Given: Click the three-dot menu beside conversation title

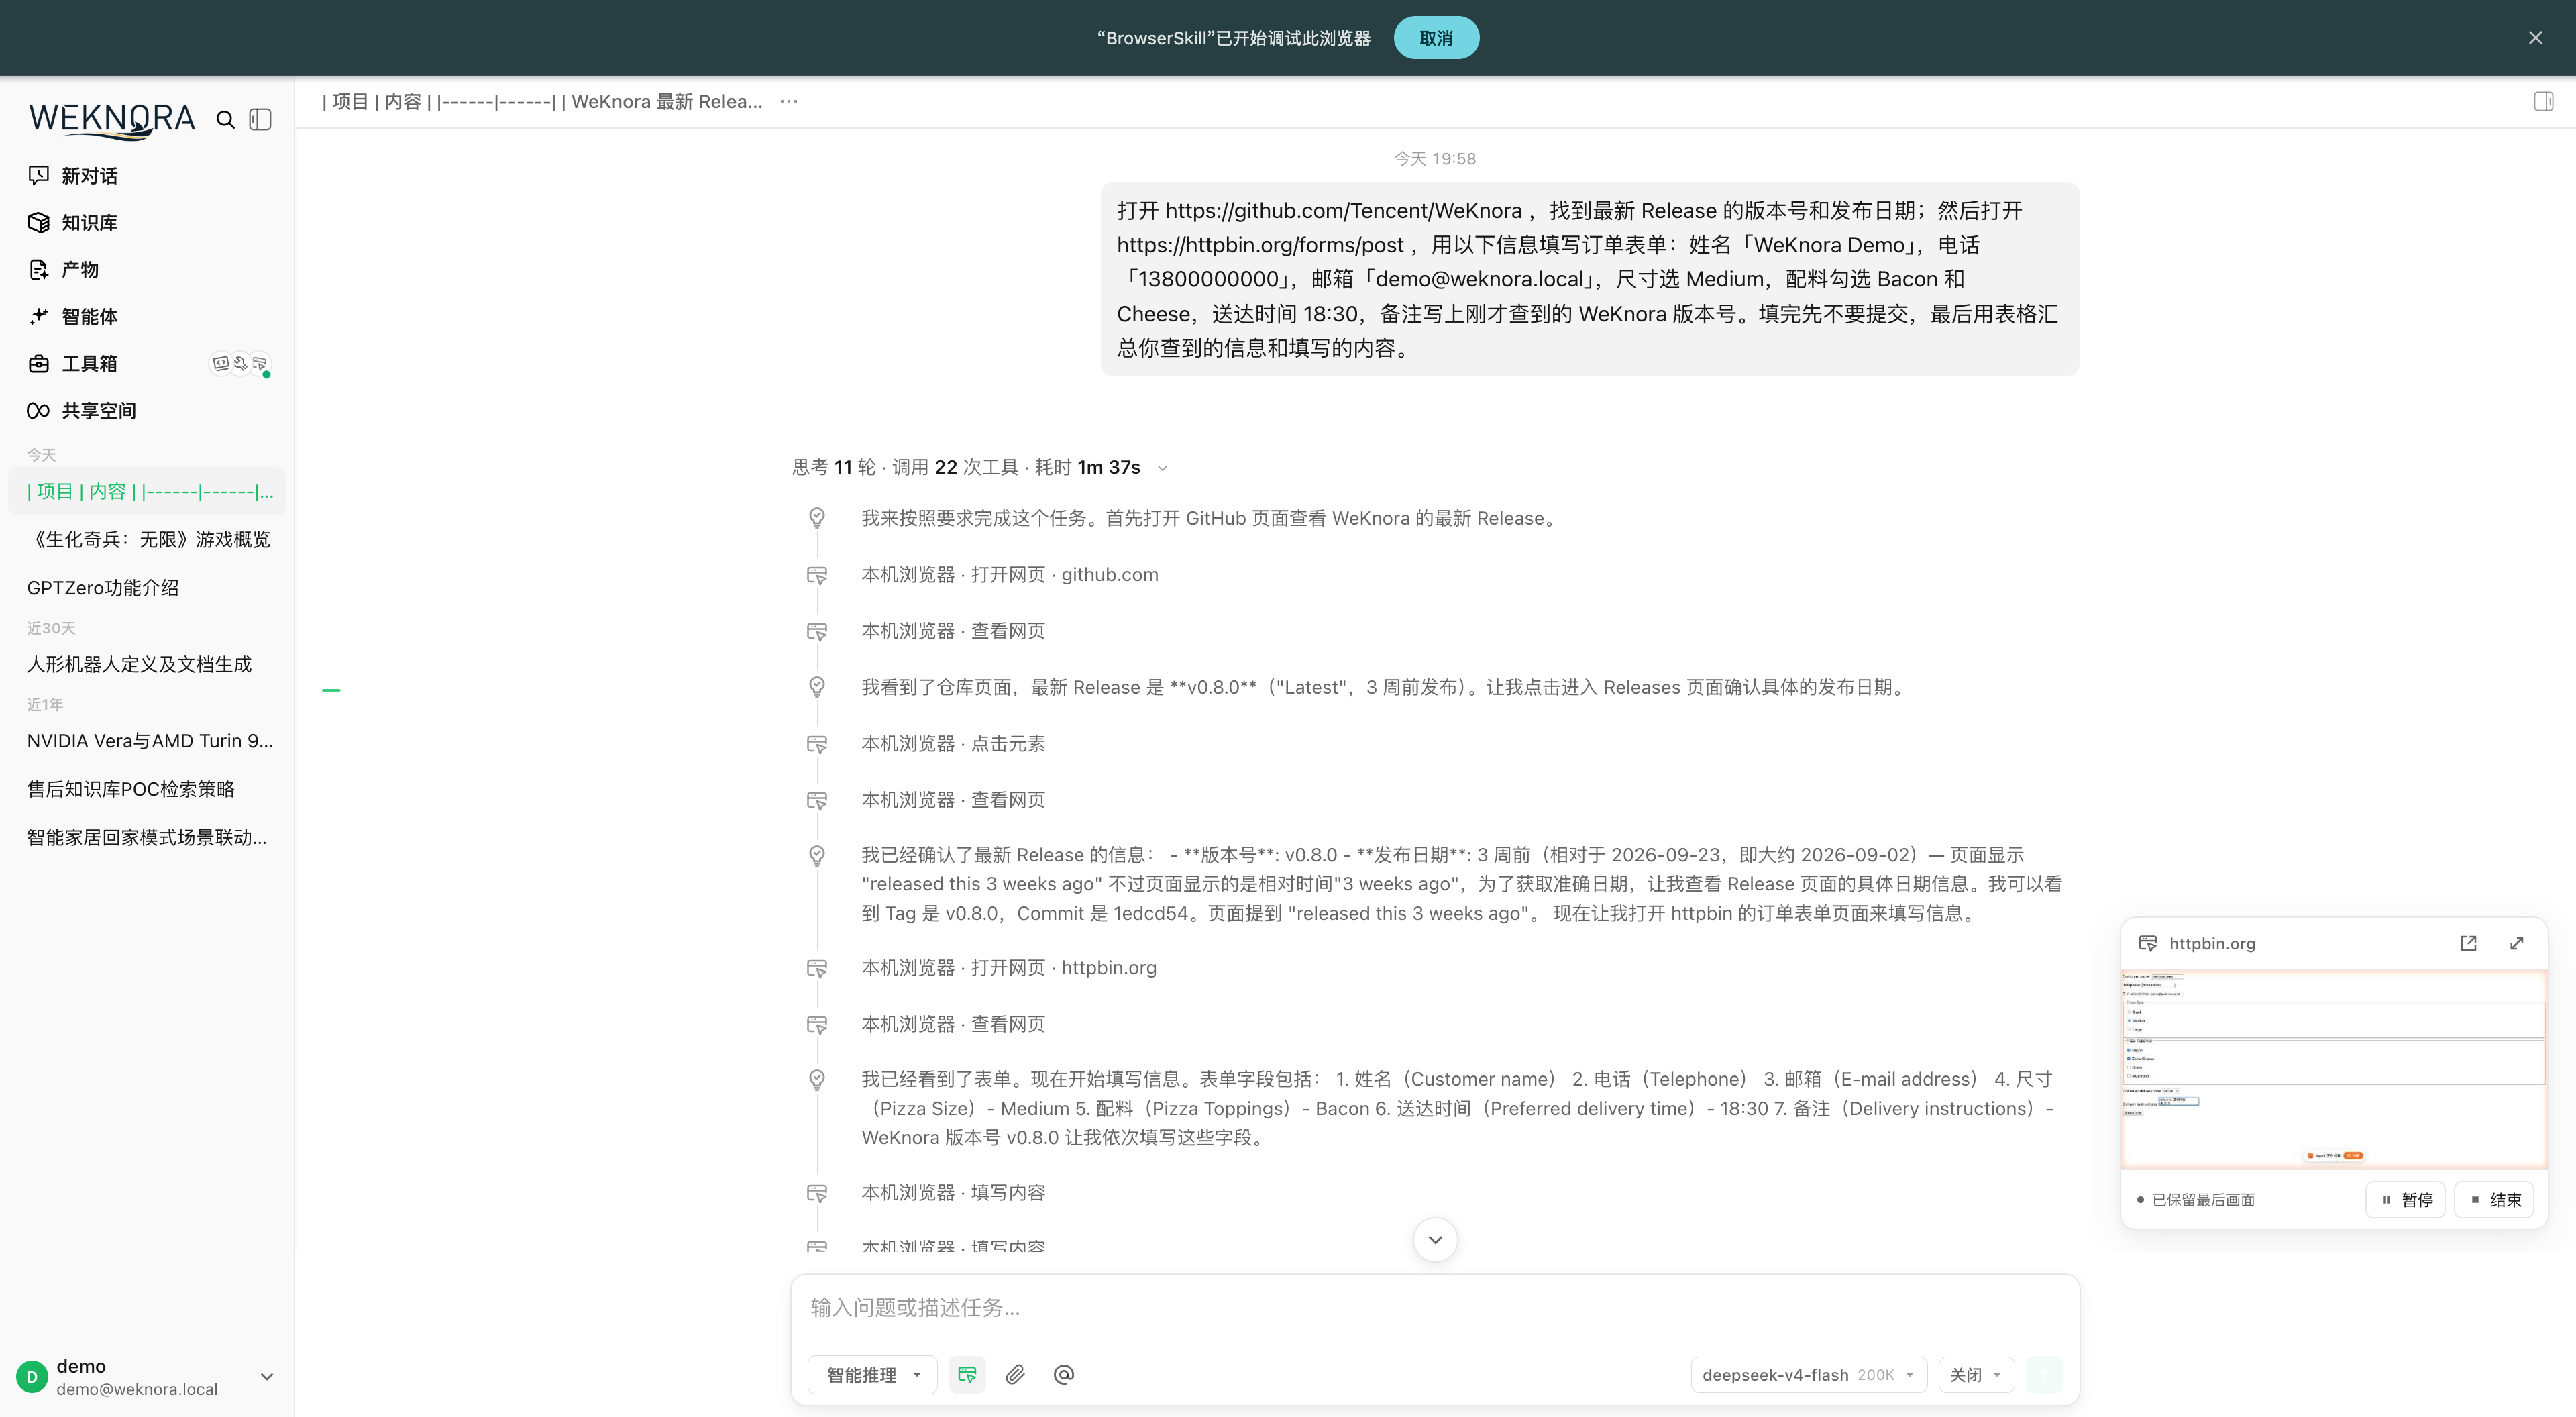Looking at the screenshot, I should 789,101.
